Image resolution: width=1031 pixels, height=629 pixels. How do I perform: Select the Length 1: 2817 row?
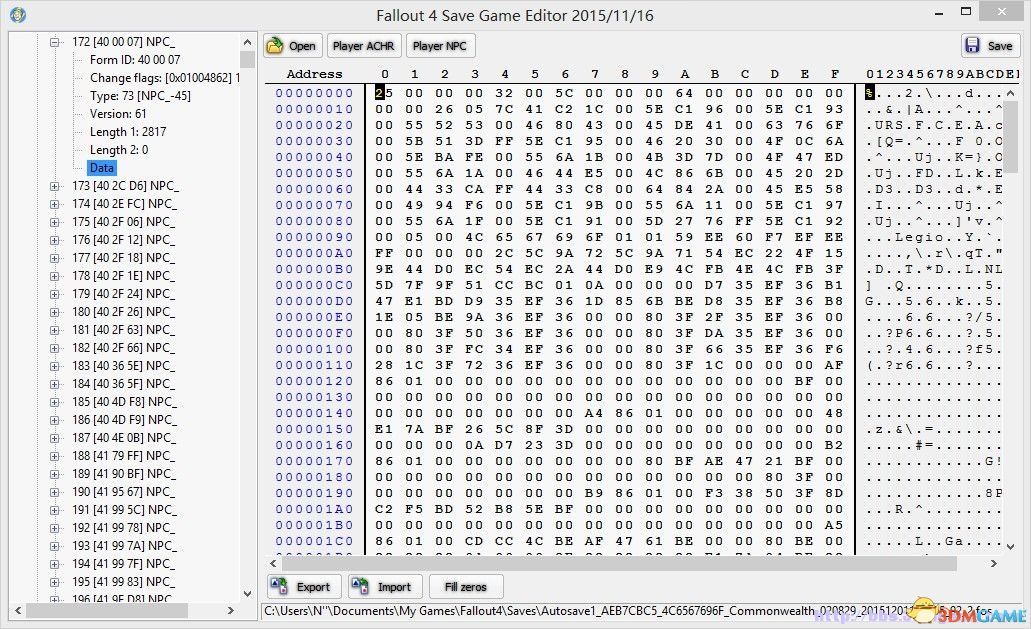pos(128,132)
